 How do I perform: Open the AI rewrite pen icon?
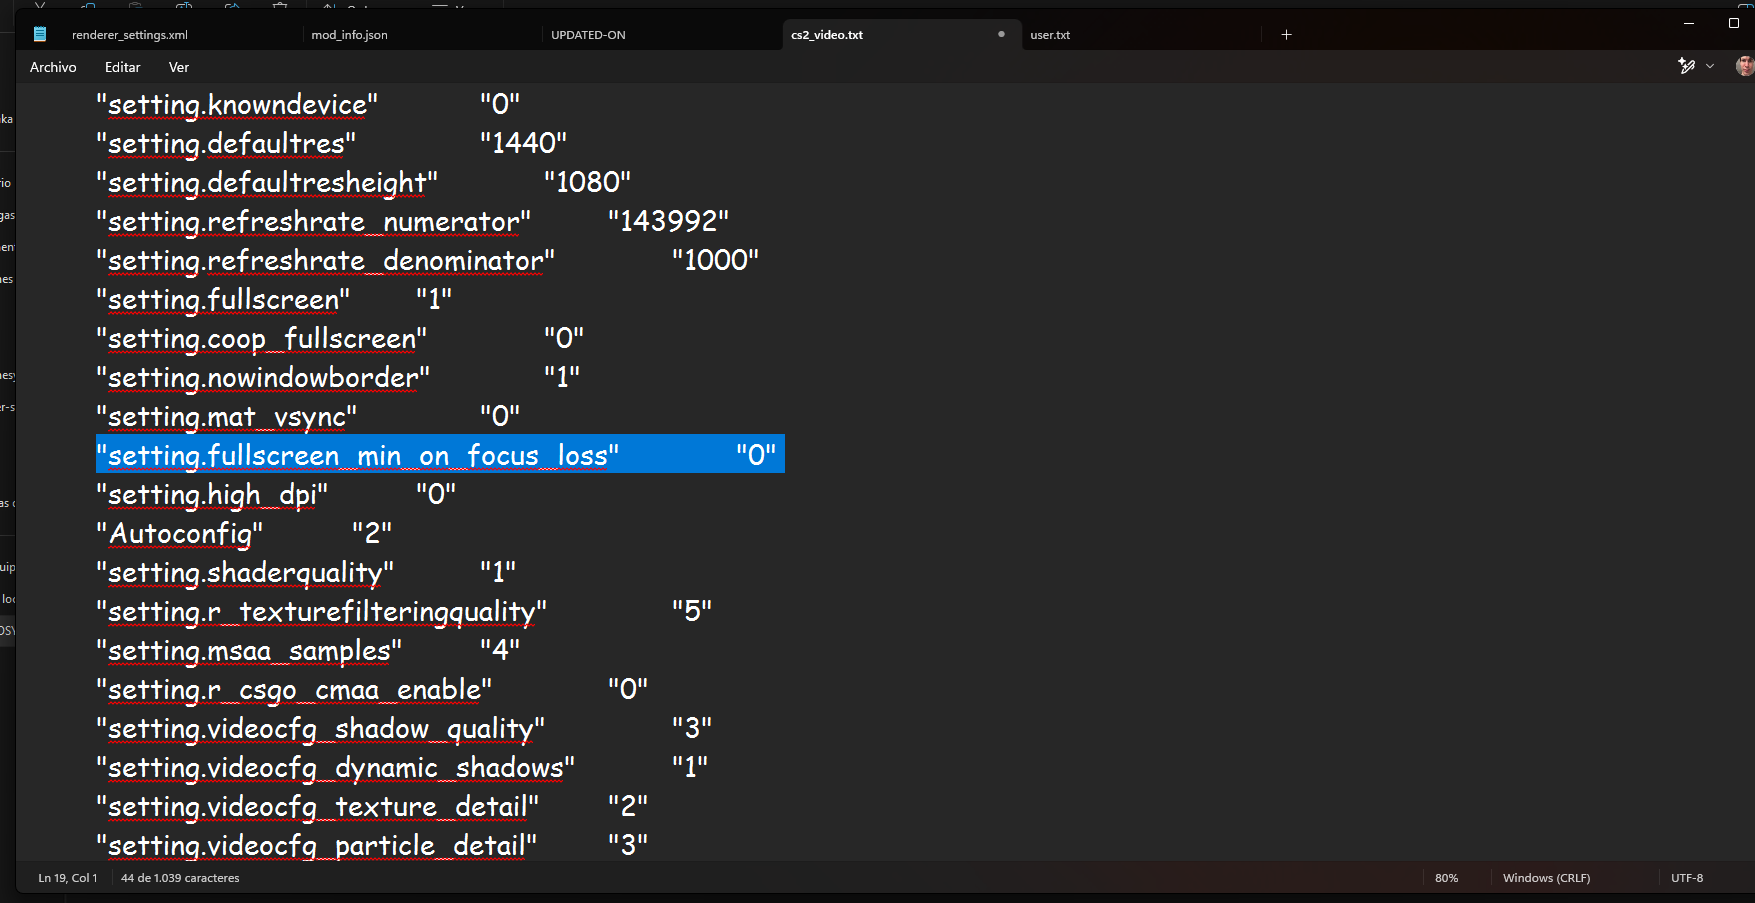1686,66
